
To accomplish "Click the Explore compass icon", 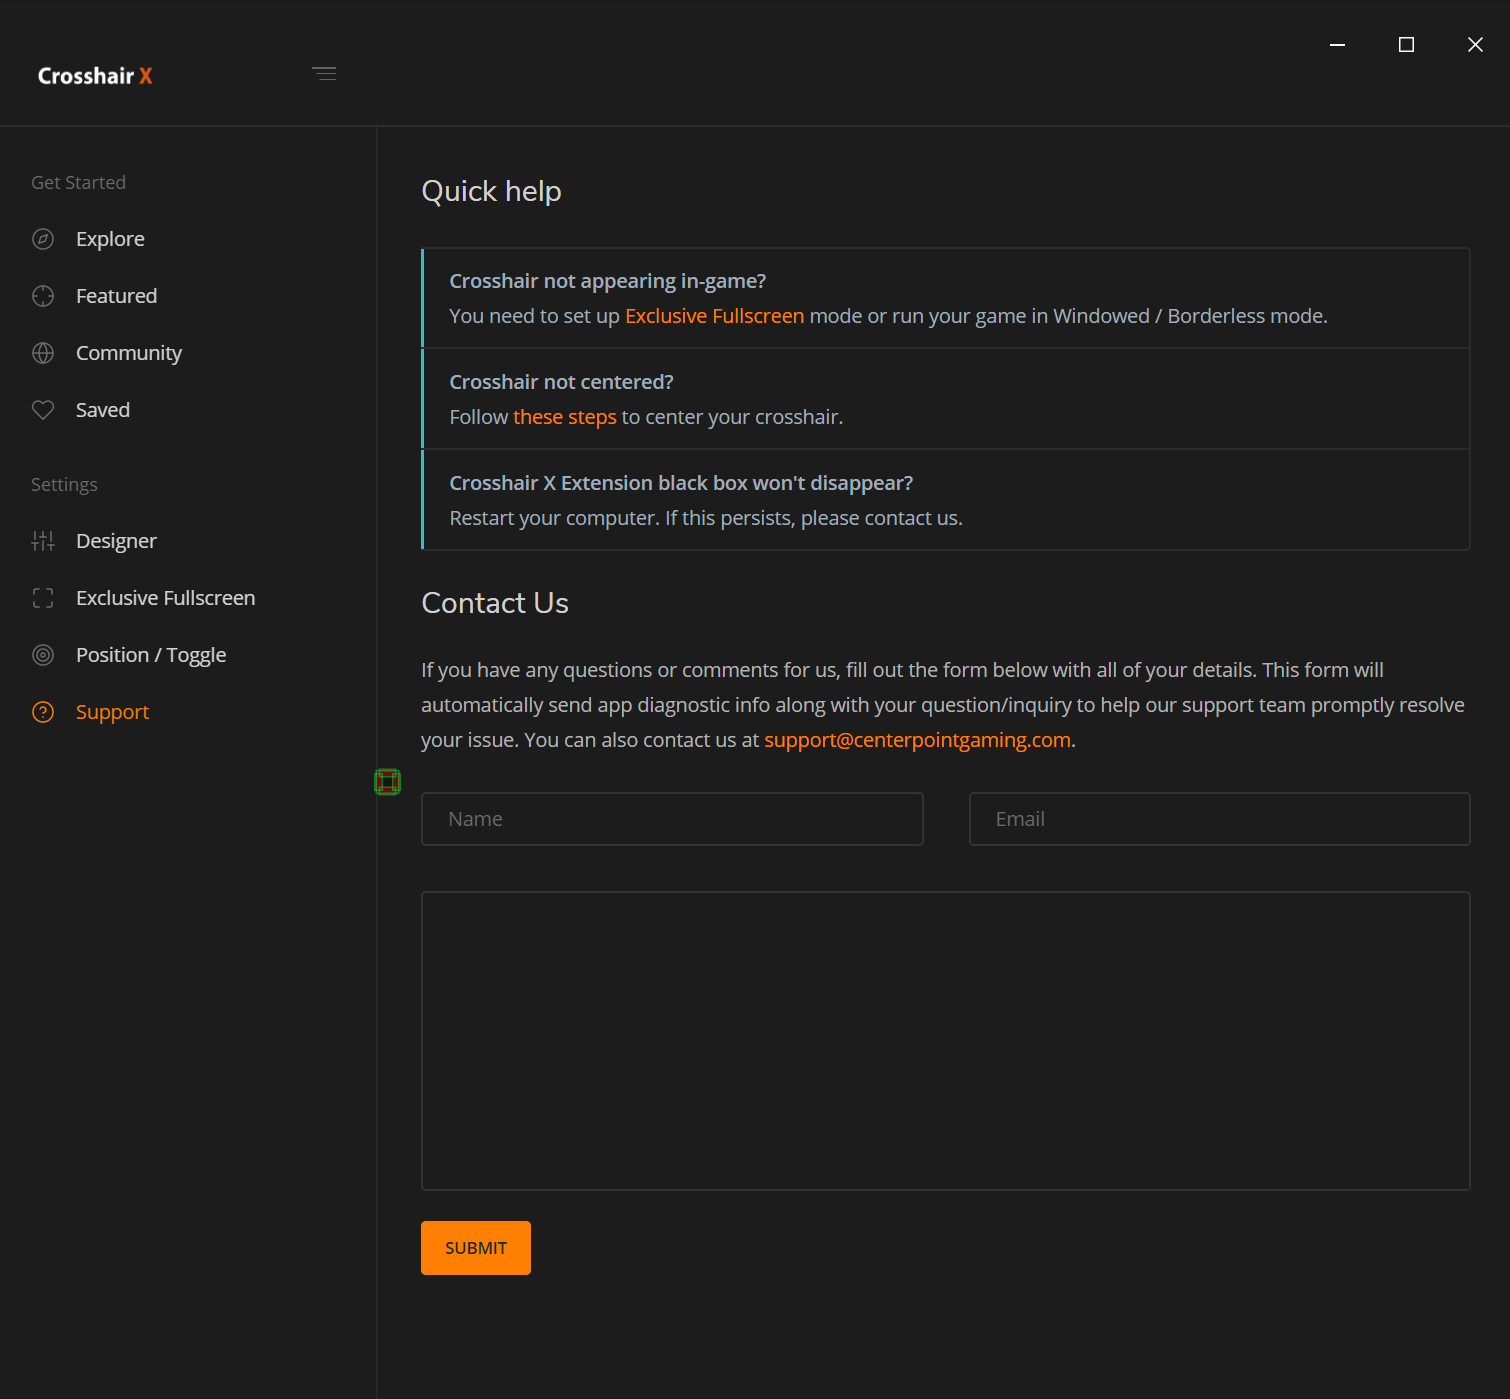I will pyautogui.click(x=43, y=239).
